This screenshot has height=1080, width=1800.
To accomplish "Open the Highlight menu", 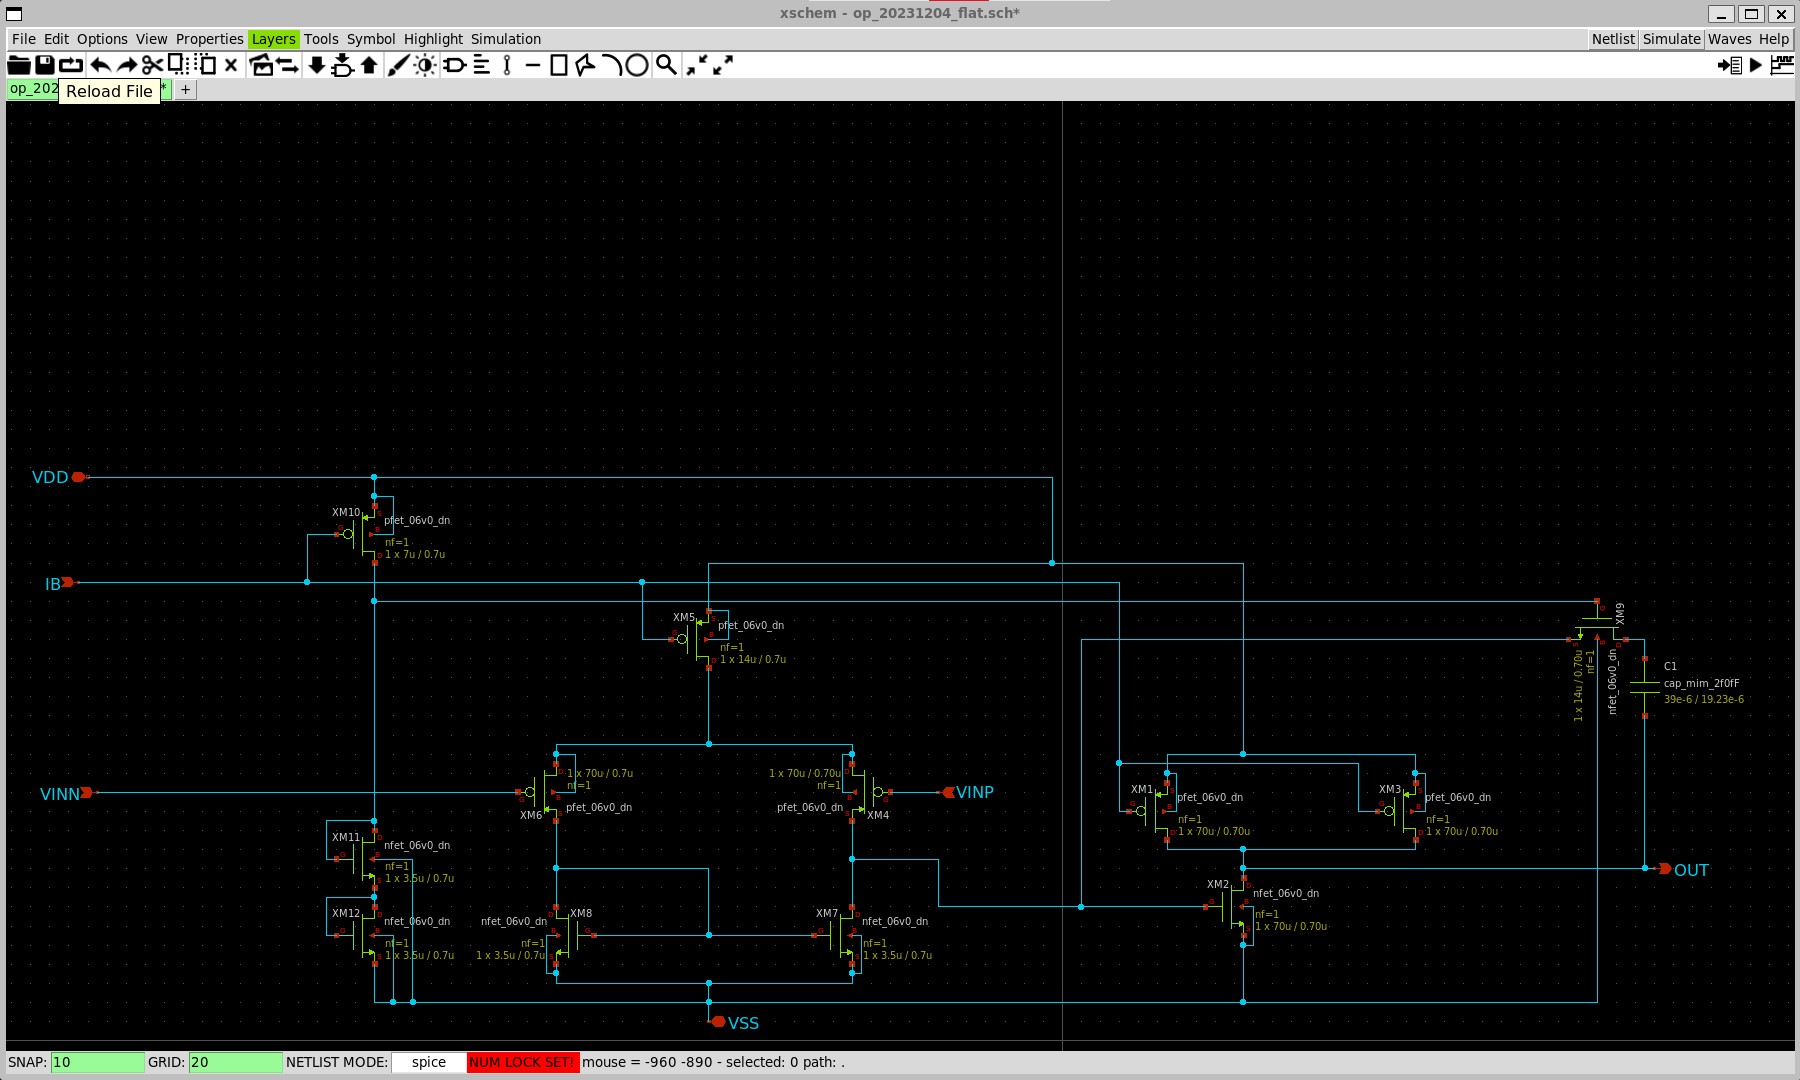I will 433,39.
